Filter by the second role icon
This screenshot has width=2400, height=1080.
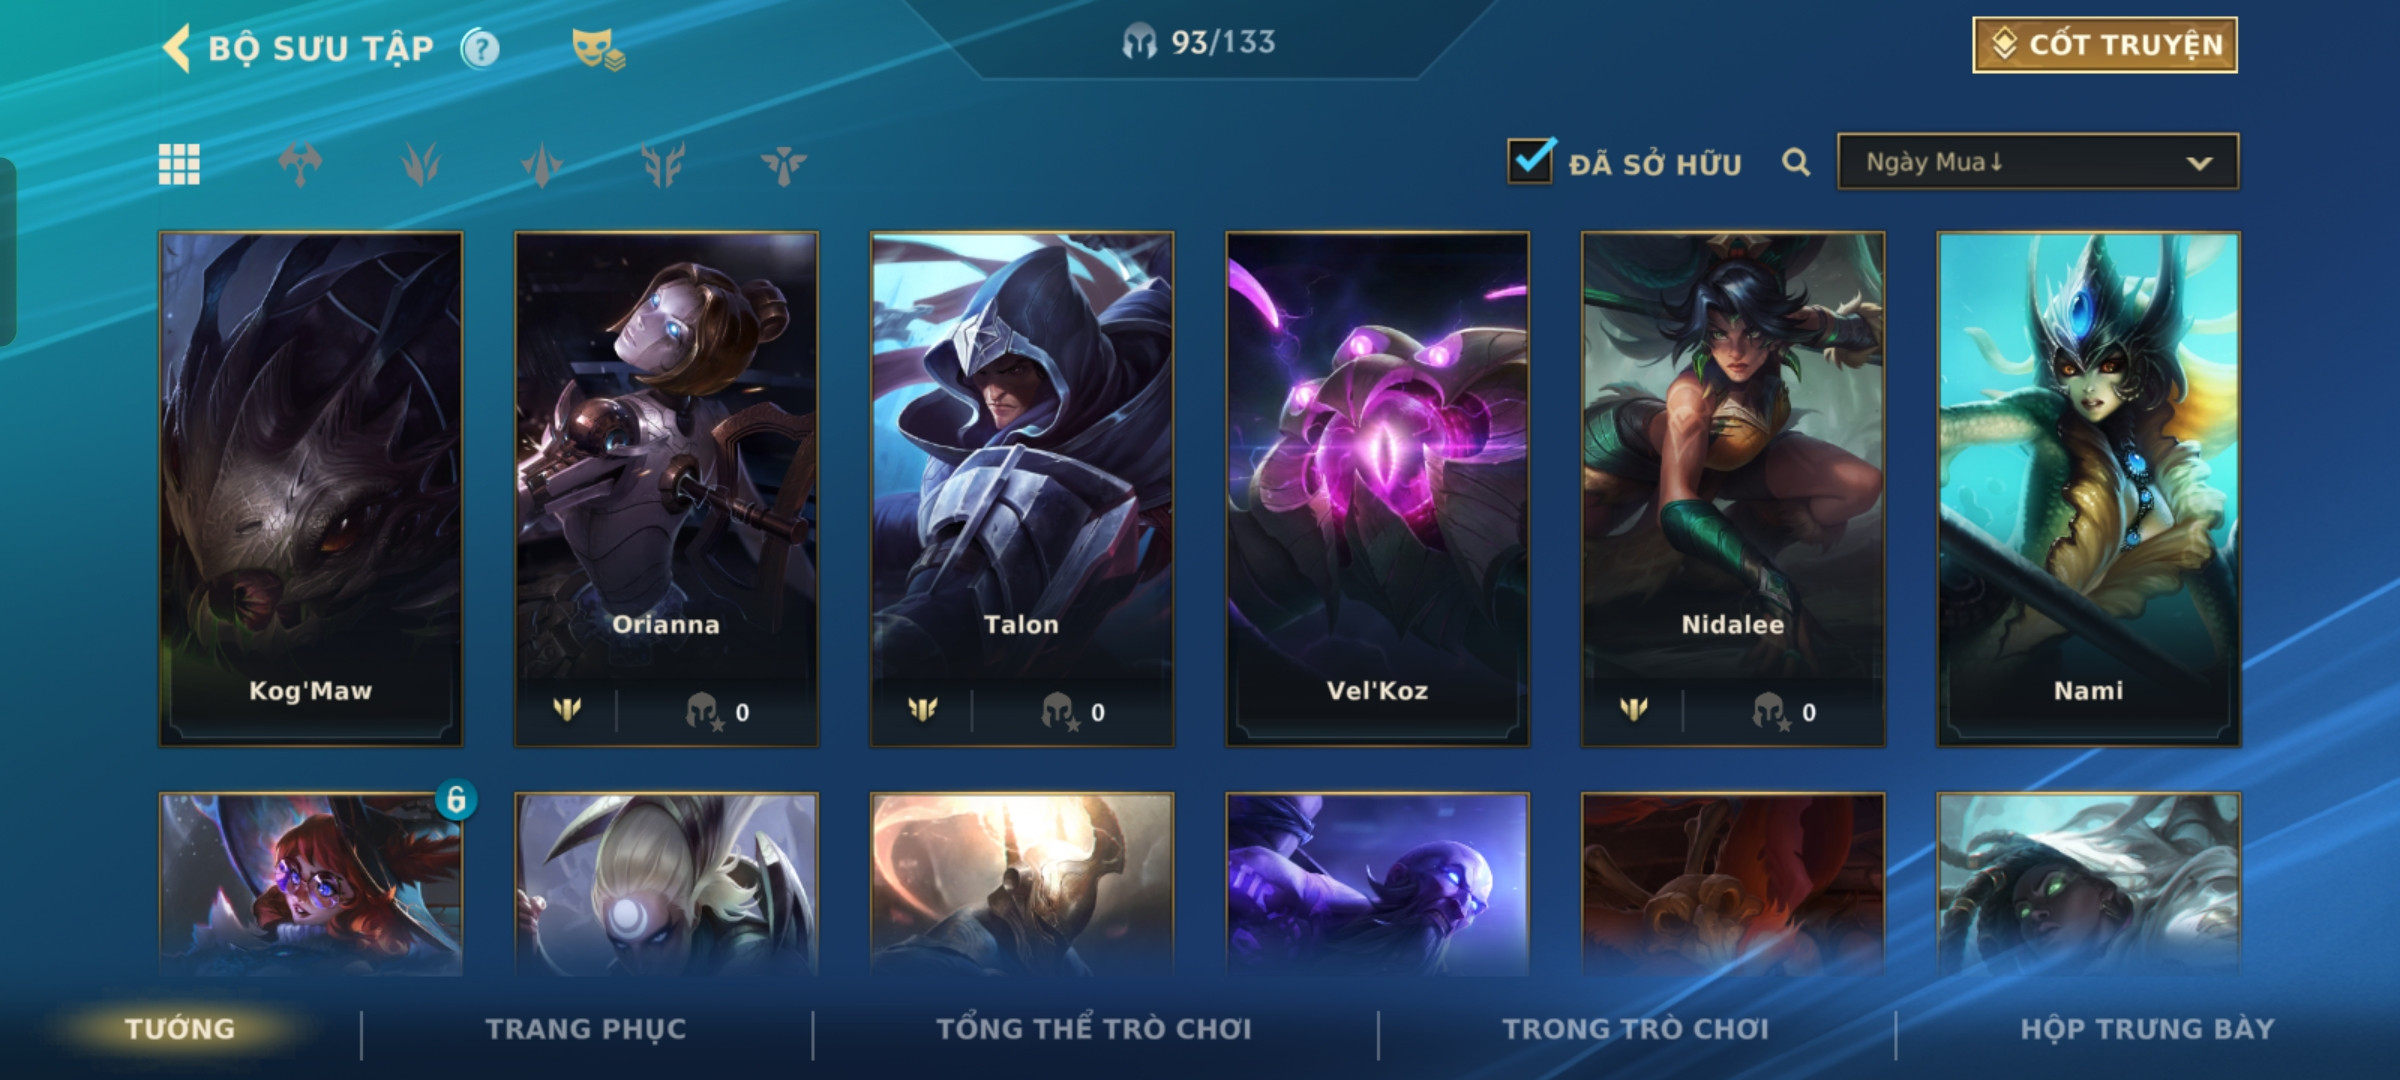[x=421, y=164]
